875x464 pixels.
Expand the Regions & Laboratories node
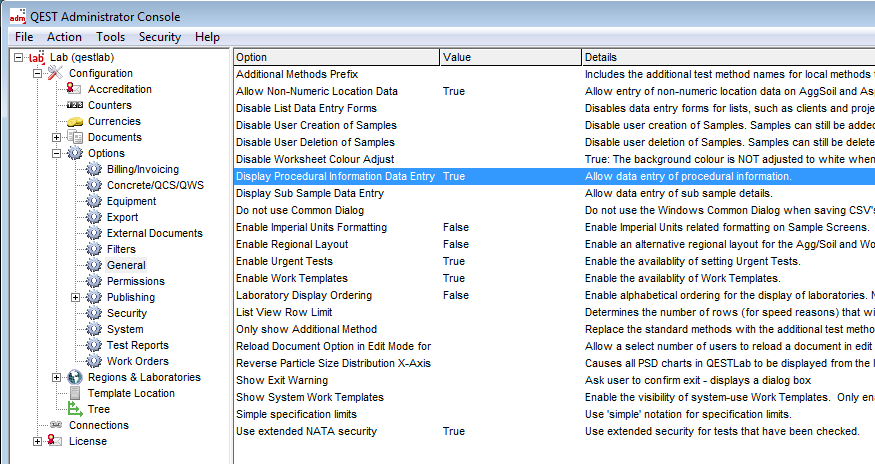57,378
